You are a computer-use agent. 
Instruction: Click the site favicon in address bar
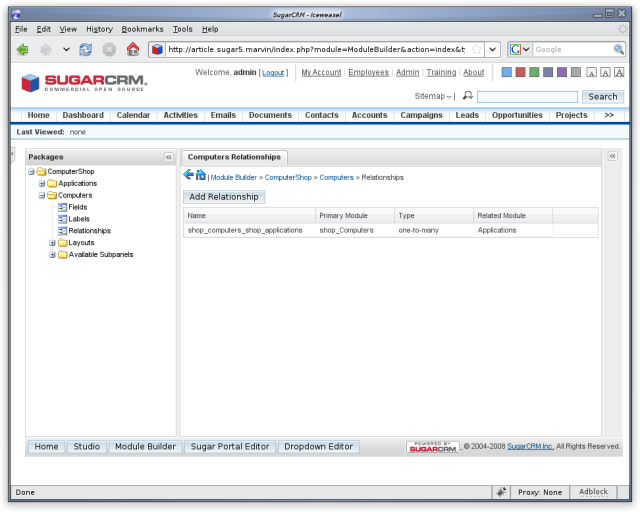[x=157, y=49]
